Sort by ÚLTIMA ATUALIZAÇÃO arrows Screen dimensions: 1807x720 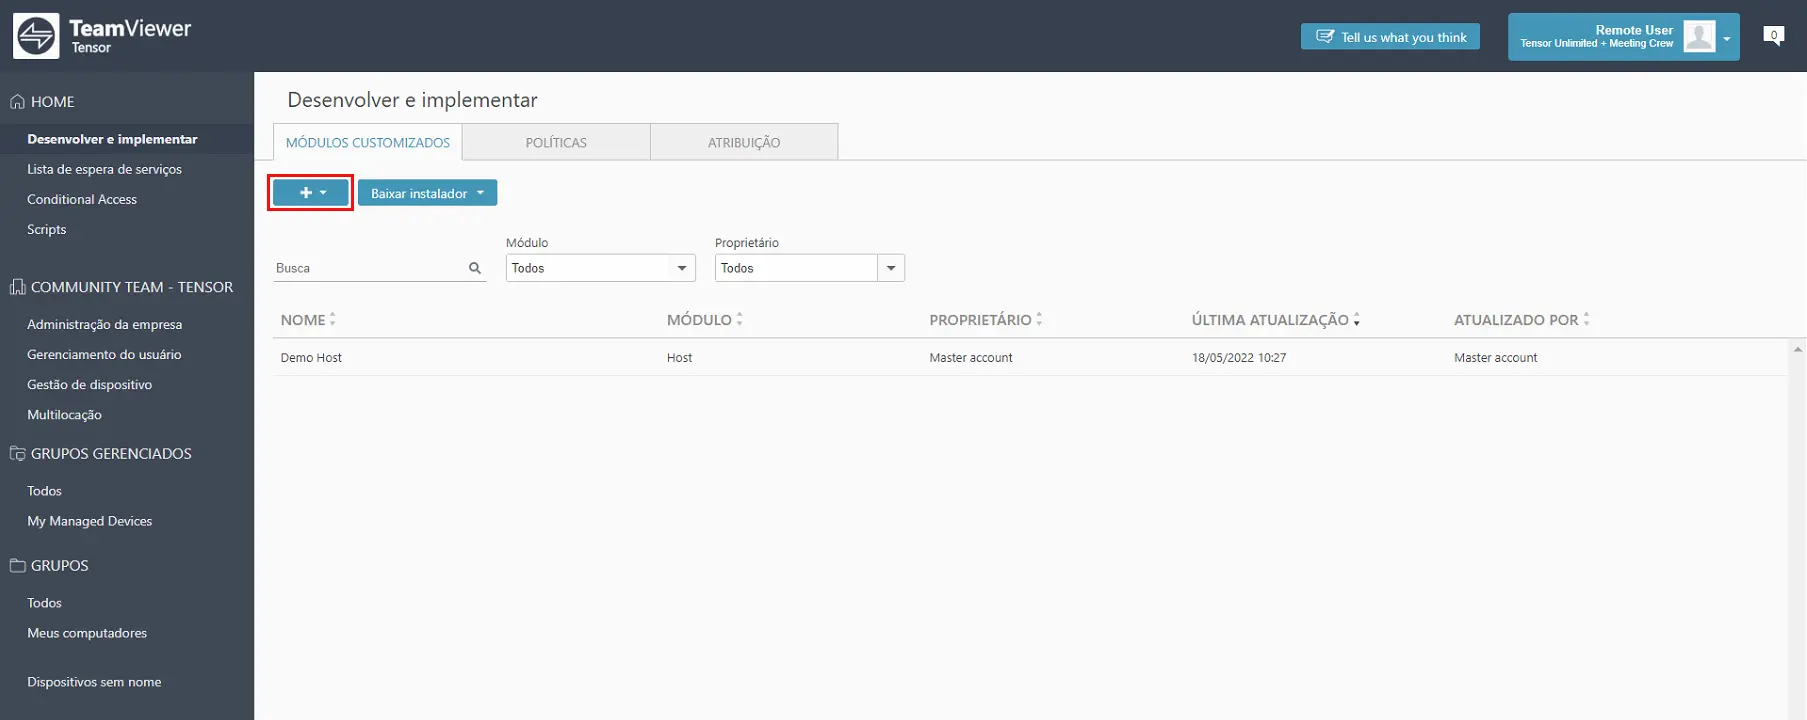[x=1357, y=319]
